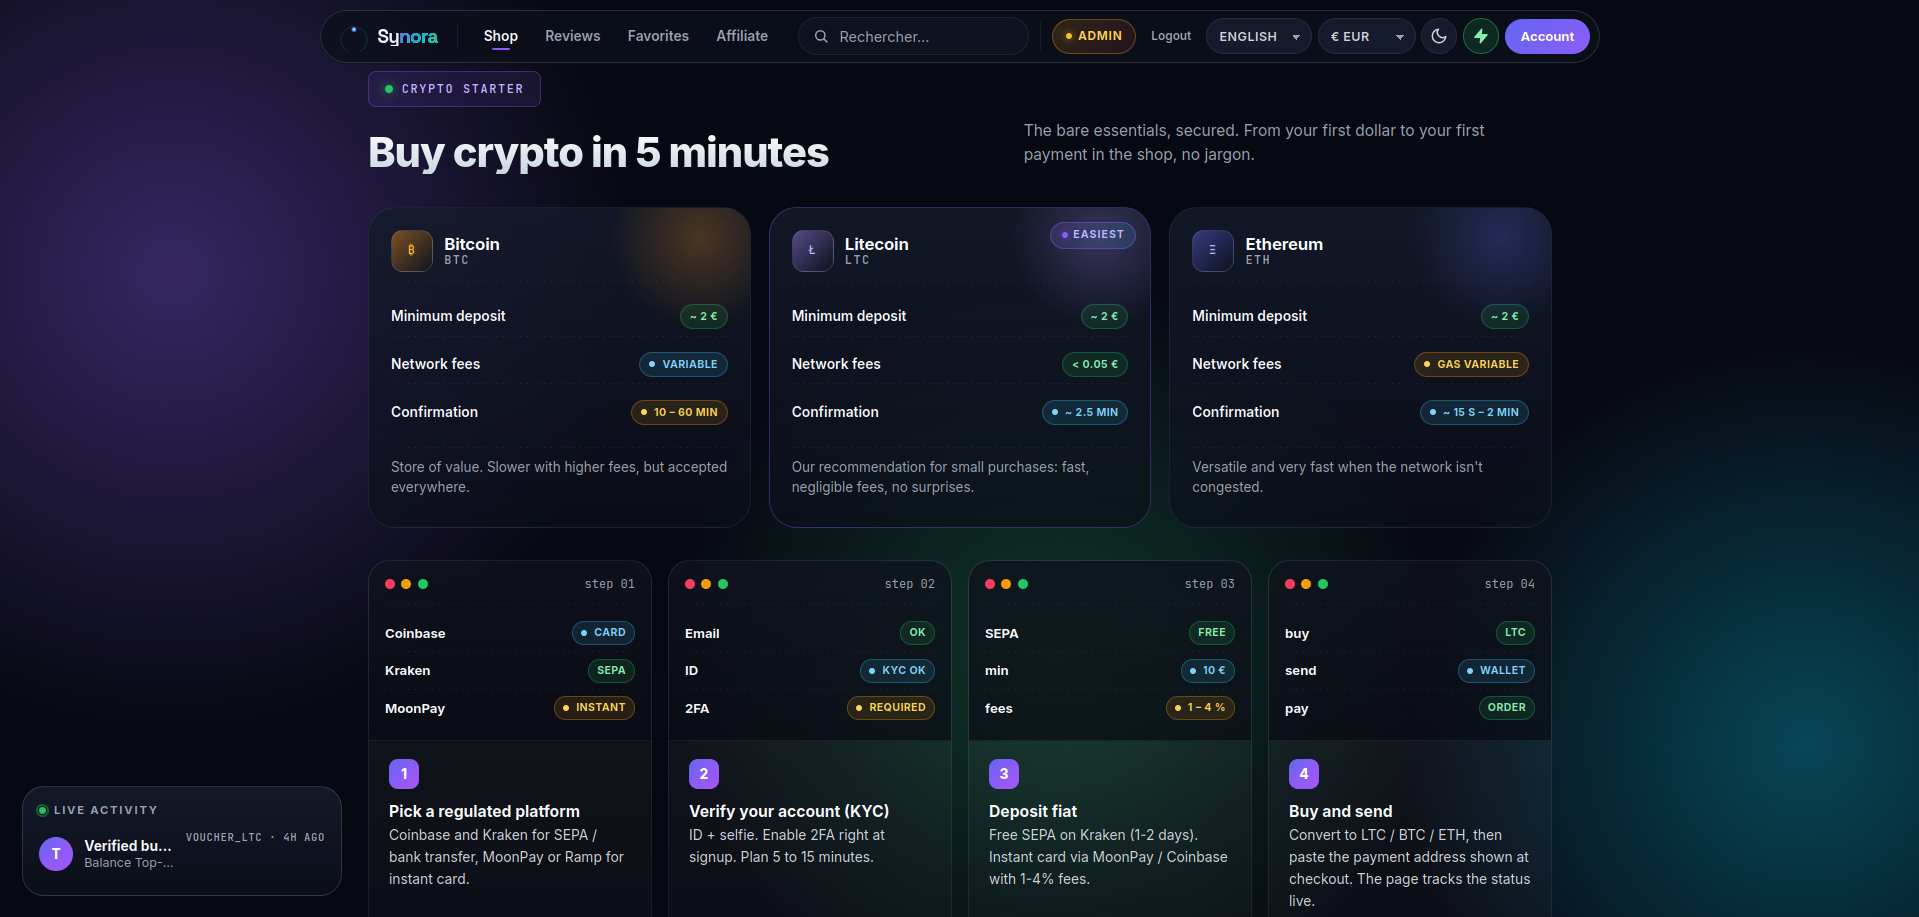Click 'Buy crypto in 5 minutes' heading

[599, 153]
